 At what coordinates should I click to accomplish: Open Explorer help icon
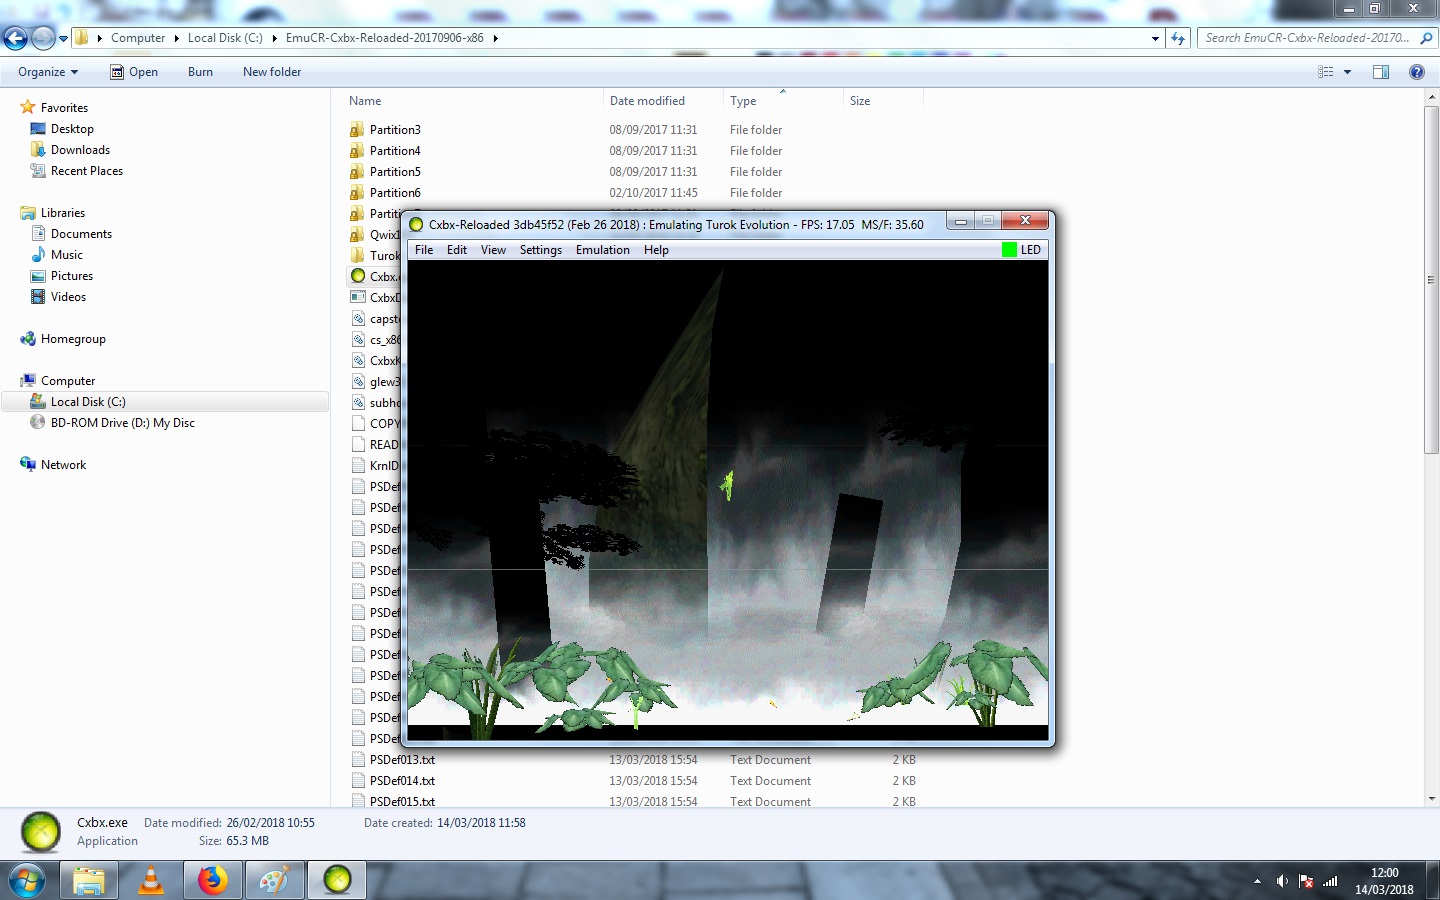pos(1416,72)
